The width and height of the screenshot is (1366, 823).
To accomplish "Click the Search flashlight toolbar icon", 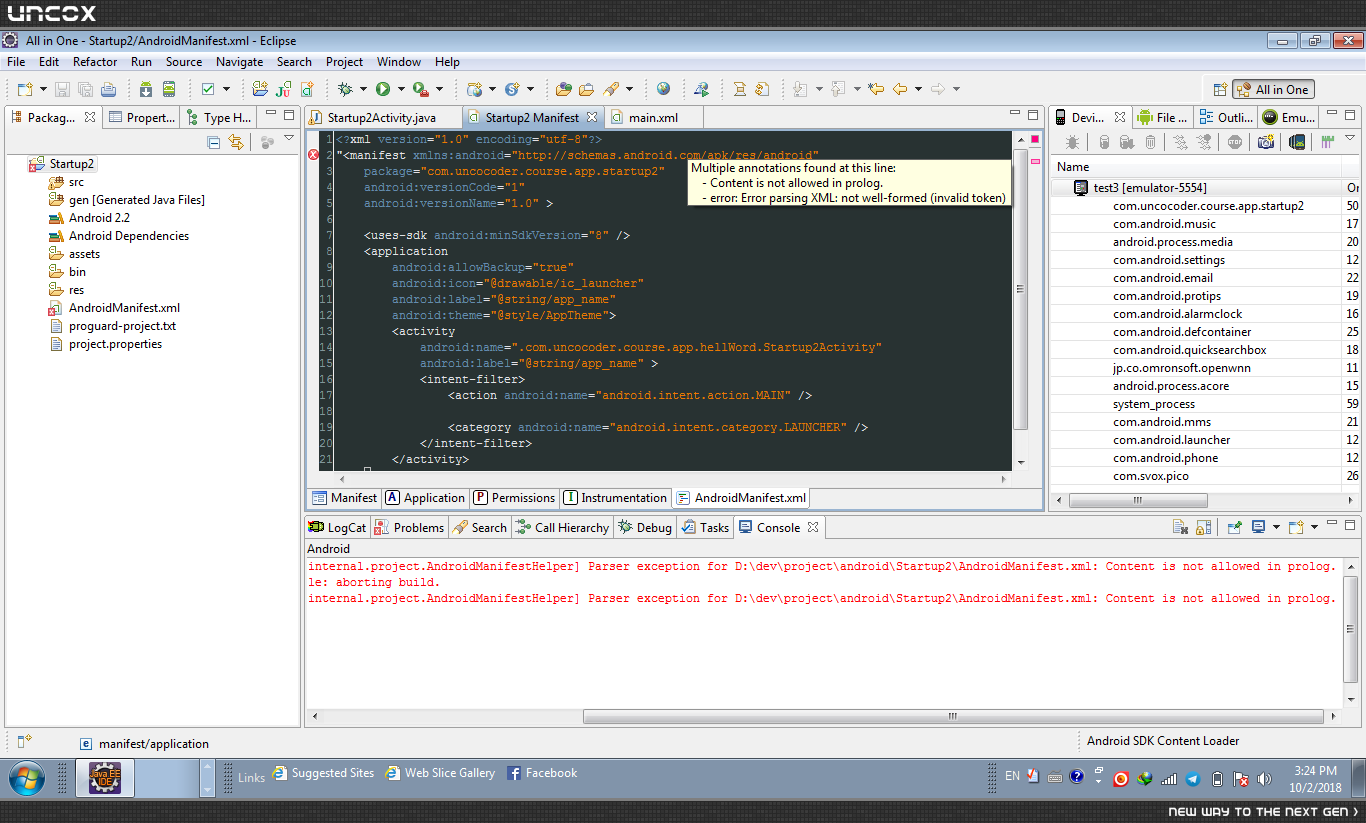I will coord(611,89).
